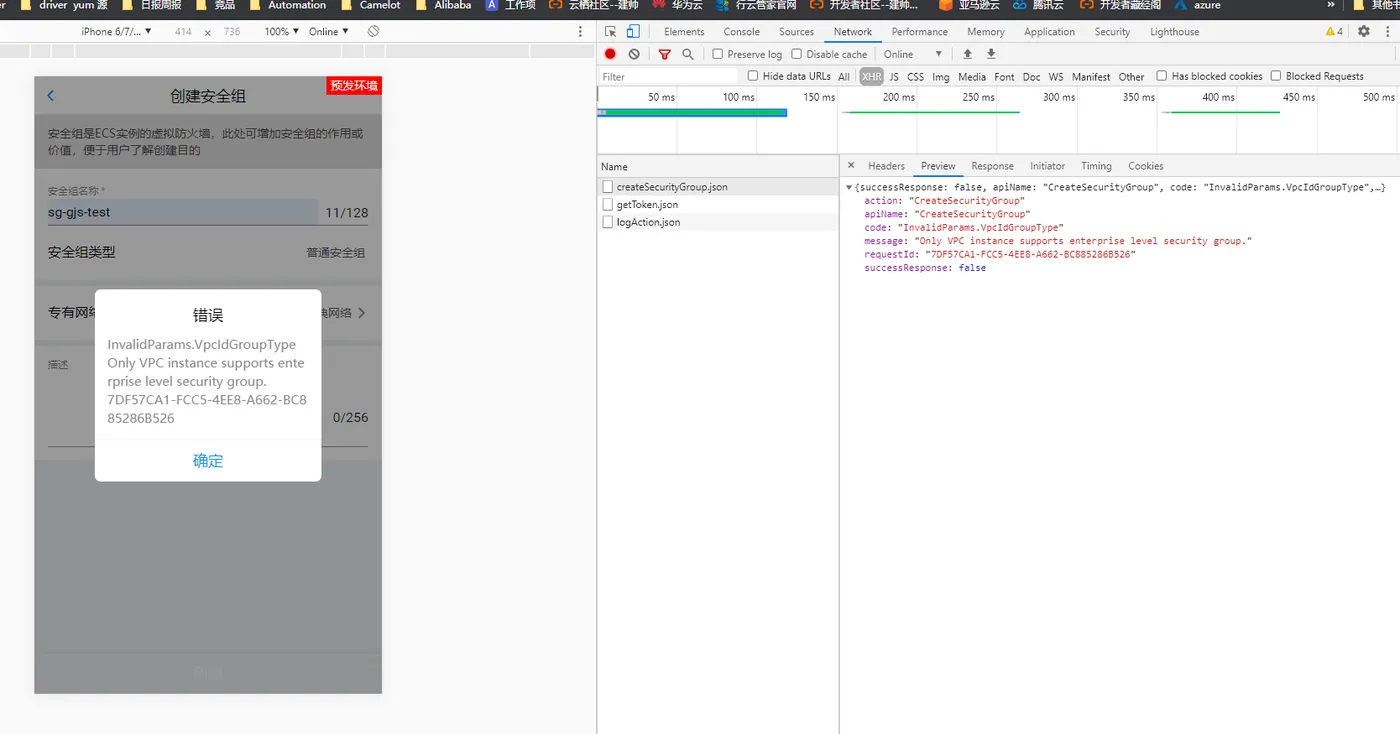
Task: Open the Automation bookmark folder
Action: [287, 5]
